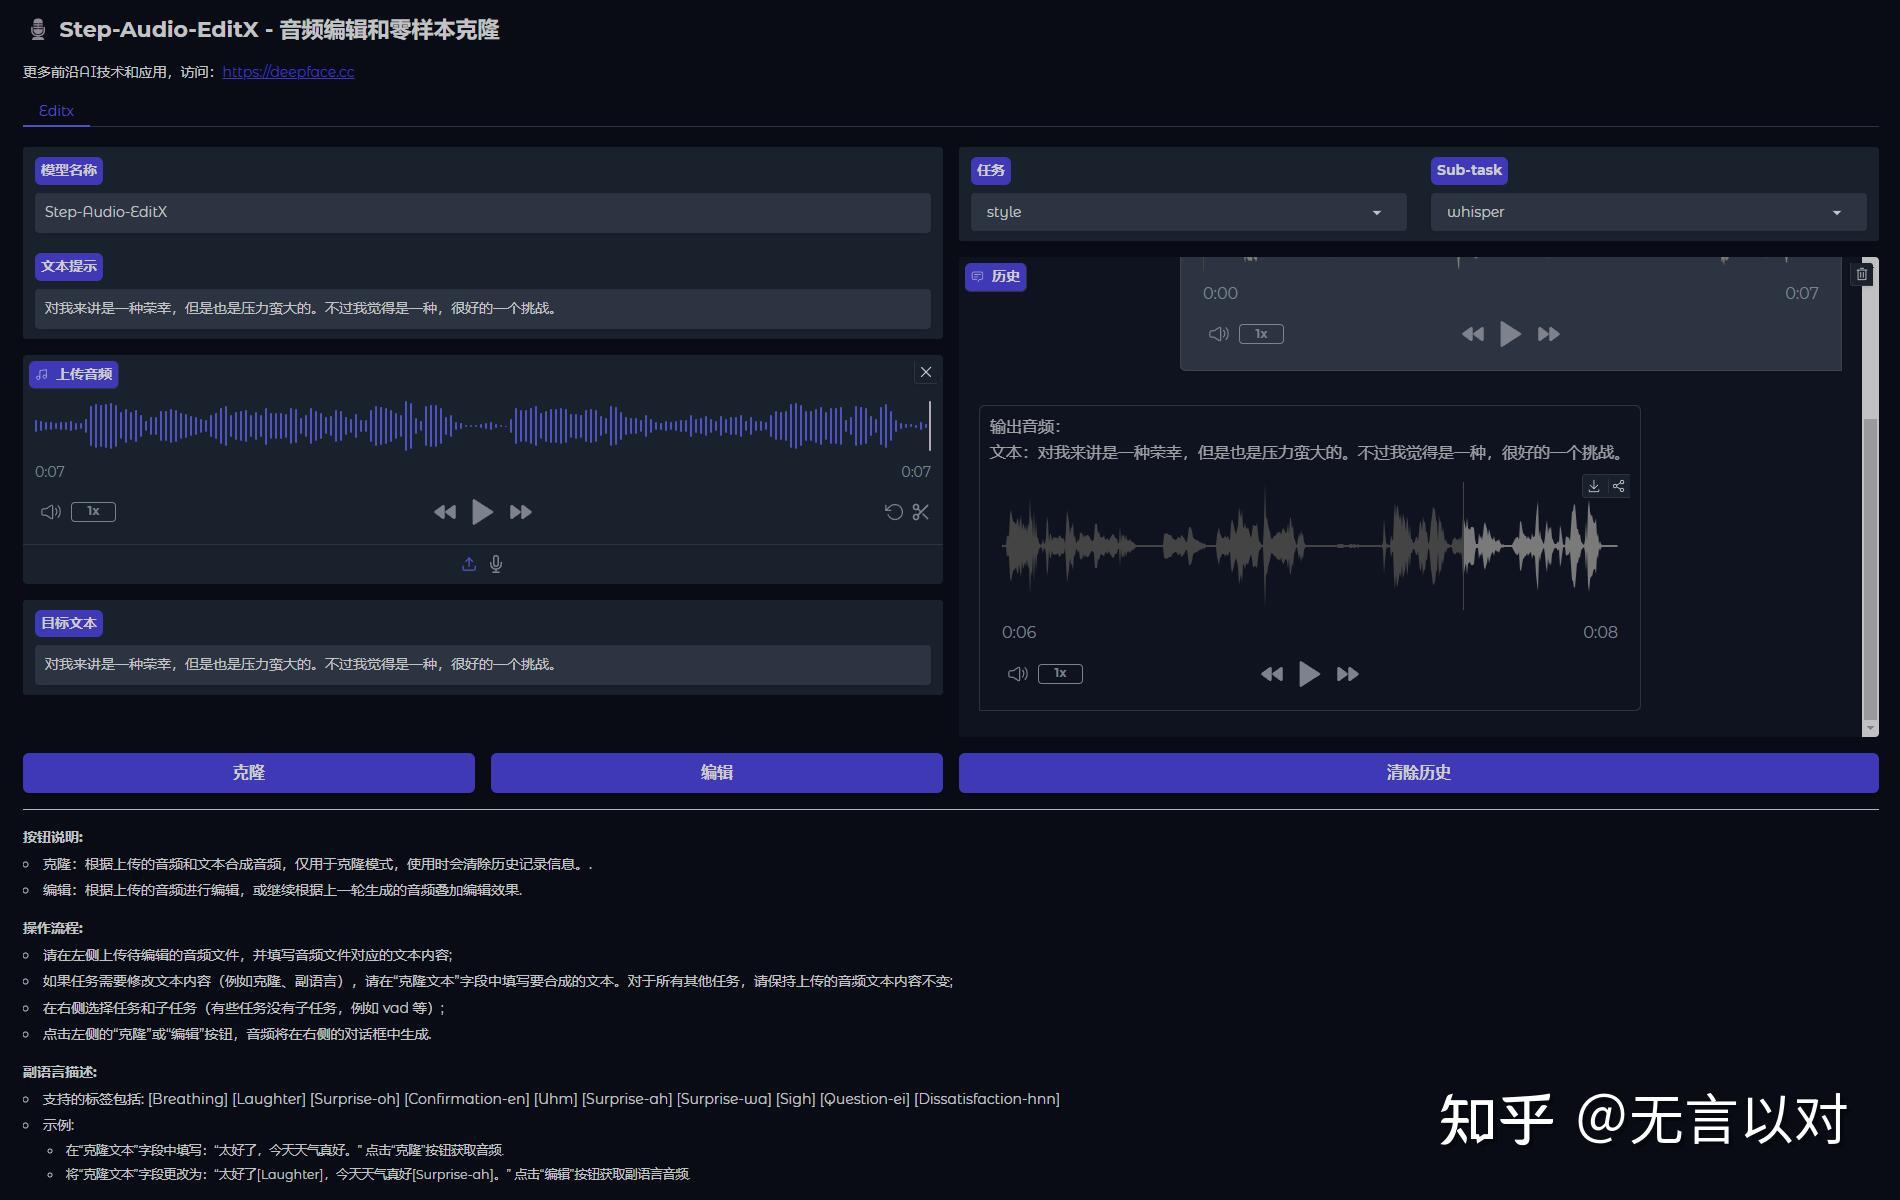Toggle rewind on the history audio player
The width and height of the screenshot is (1900, 1200).
point(1471,334)
